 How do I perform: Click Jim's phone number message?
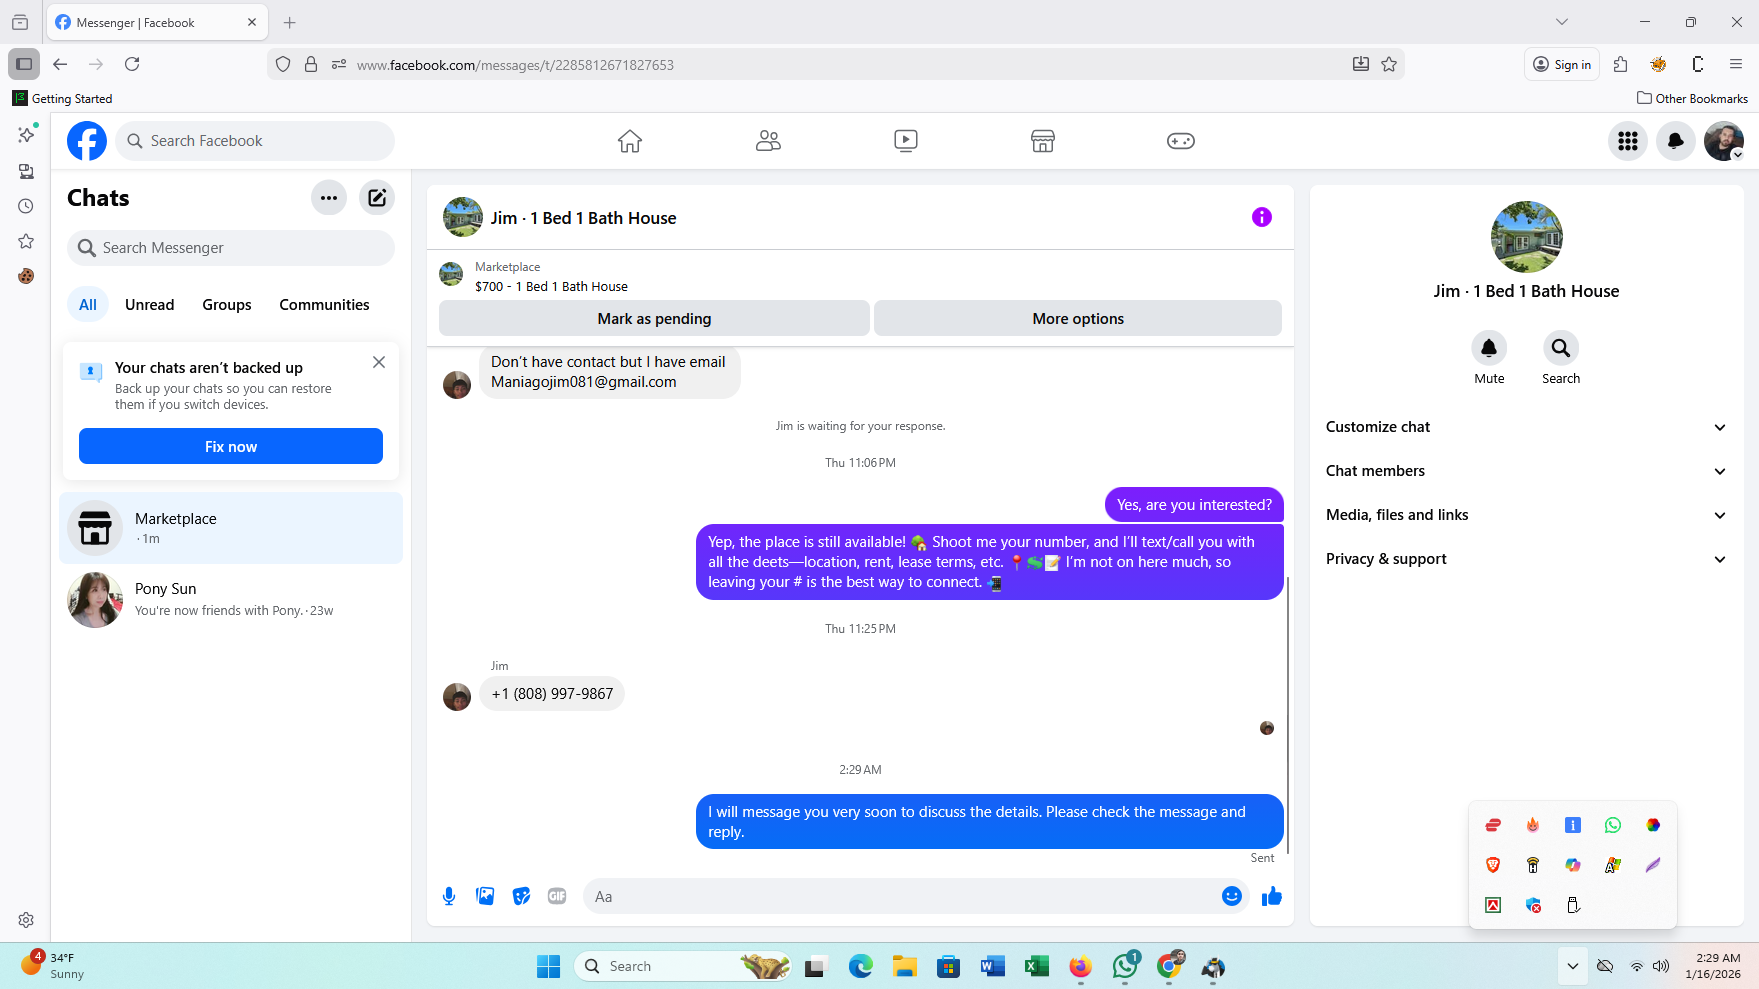tap(552, 694)
